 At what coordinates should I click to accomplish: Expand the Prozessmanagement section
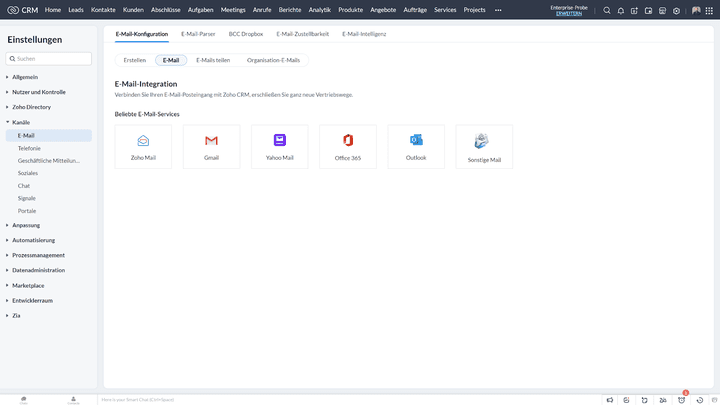(x=38, y=255)
